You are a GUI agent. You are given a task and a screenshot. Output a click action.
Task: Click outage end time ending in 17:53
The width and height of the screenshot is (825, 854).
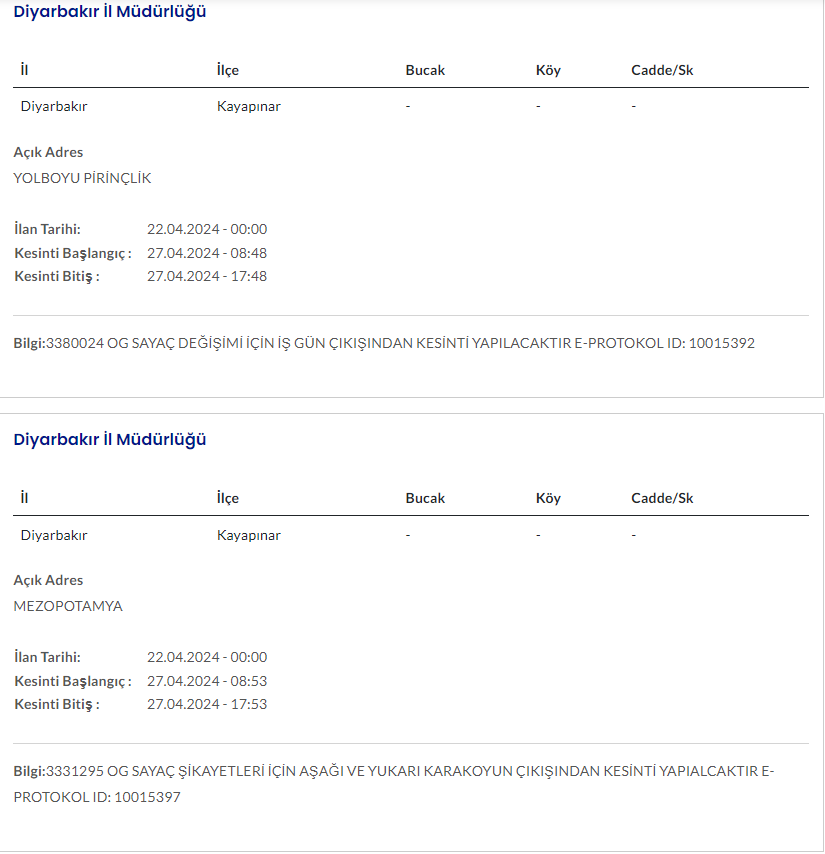click(207, 704)
